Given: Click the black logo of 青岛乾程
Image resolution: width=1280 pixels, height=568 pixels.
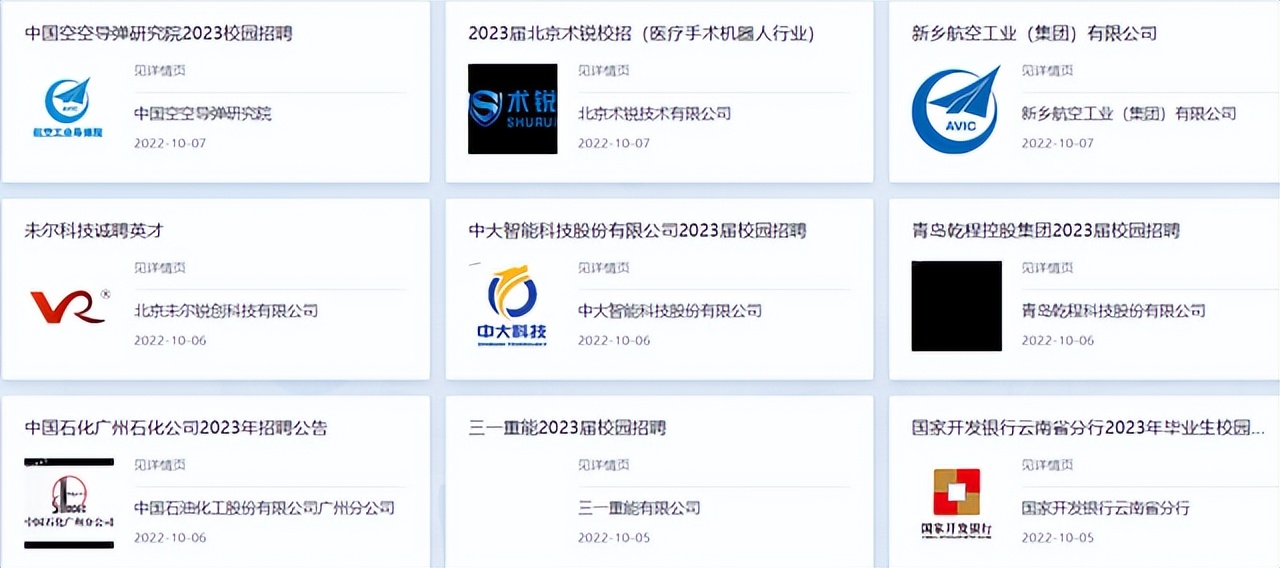Looking at the screenshot, I should pyautogui.click(x=956, y=306).
